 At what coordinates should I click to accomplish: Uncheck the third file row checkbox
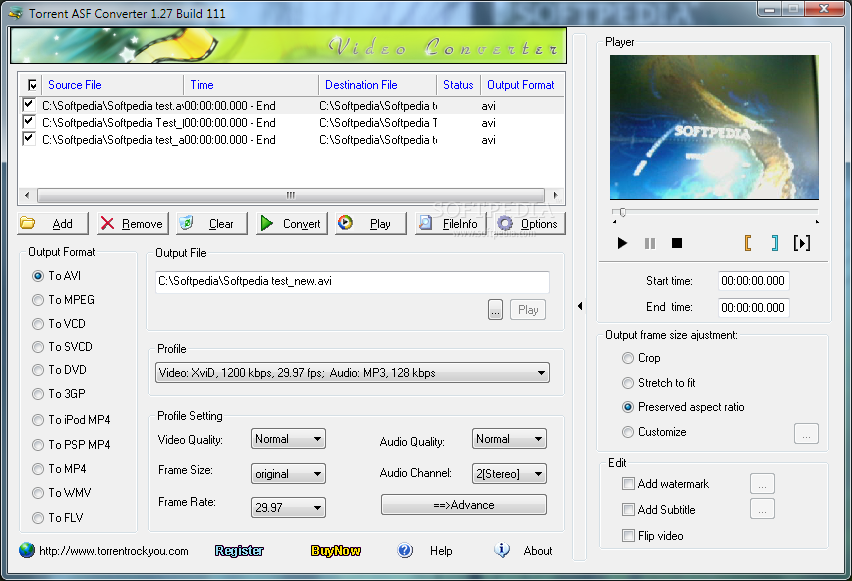pos(29,139)
